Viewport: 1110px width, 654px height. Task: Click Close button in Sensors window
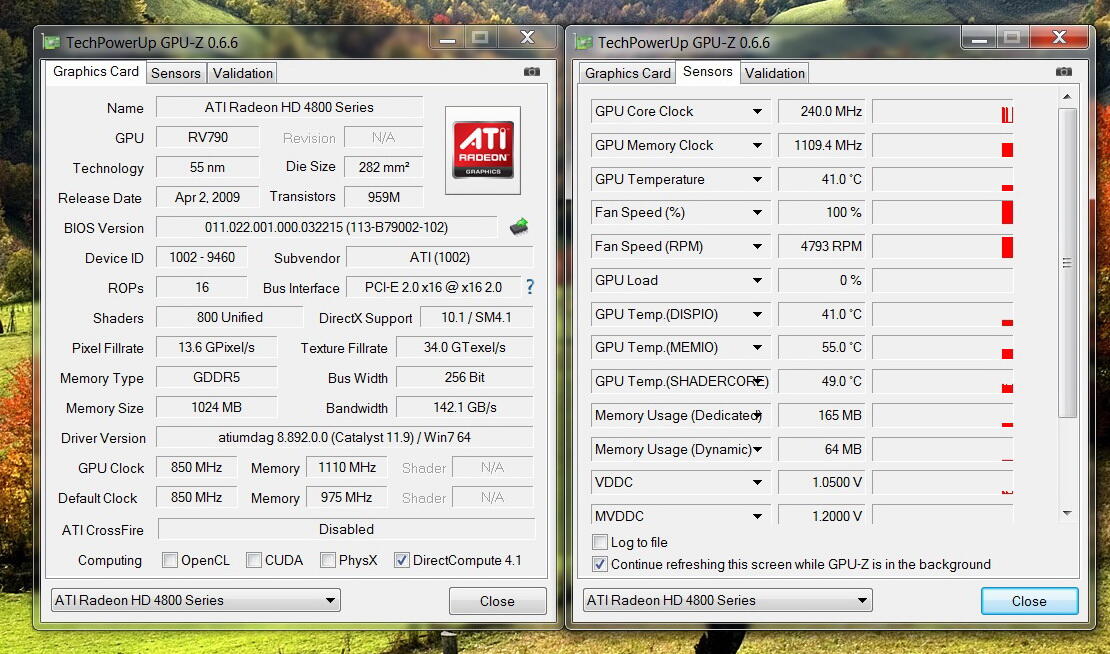pos(1029,601)
